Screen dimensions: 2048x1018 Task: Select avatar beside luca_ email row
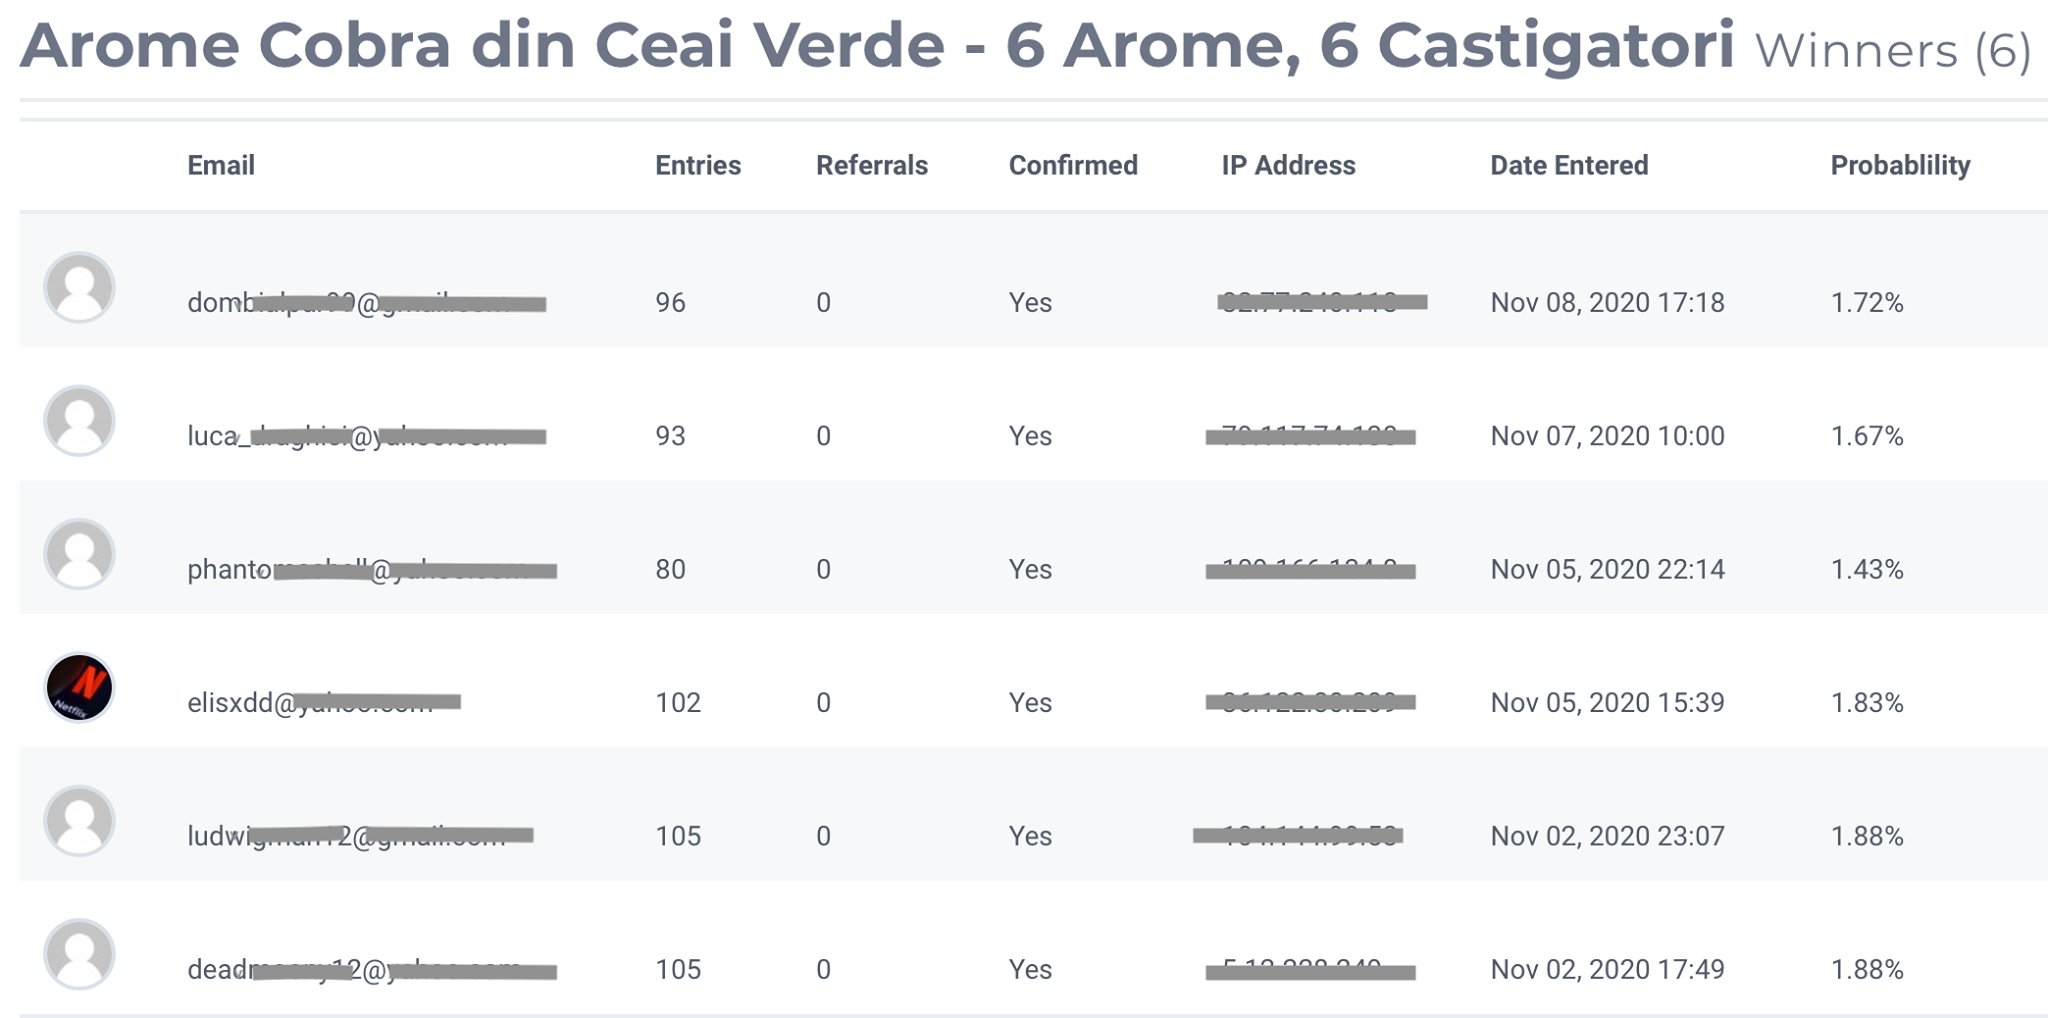point(80,421)
